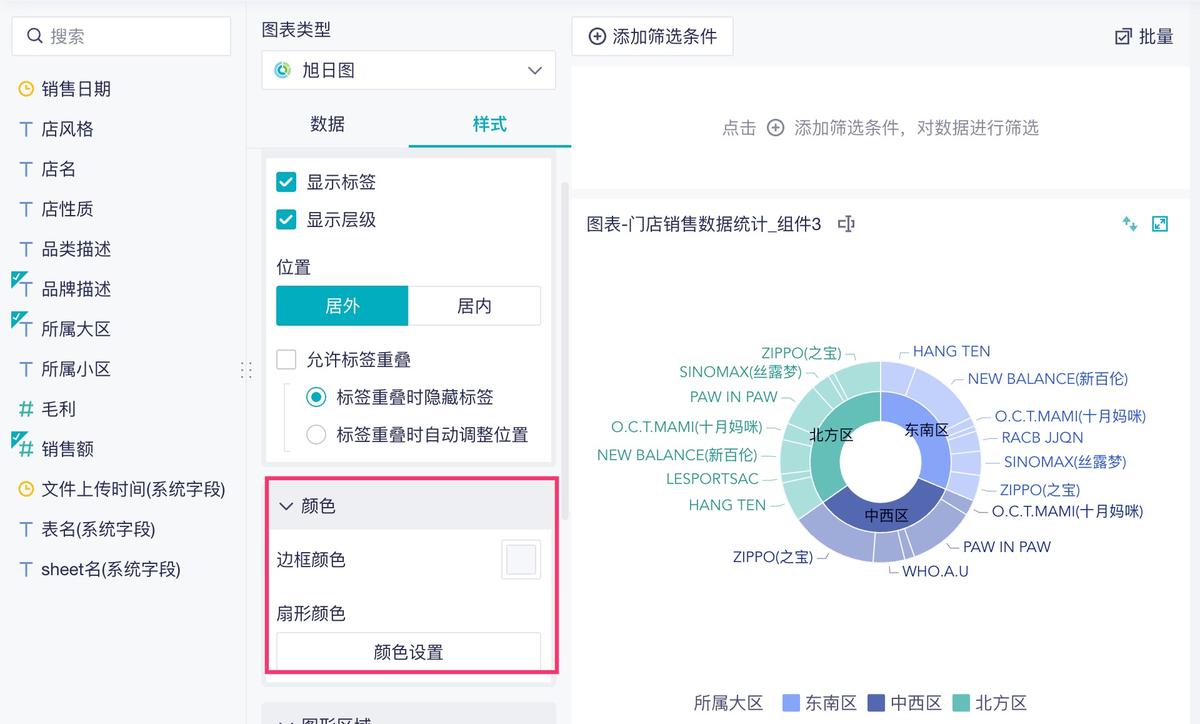Click the rename icon beside the chart title
Viewport: 1200px width, 724px height.
(845, 224)
